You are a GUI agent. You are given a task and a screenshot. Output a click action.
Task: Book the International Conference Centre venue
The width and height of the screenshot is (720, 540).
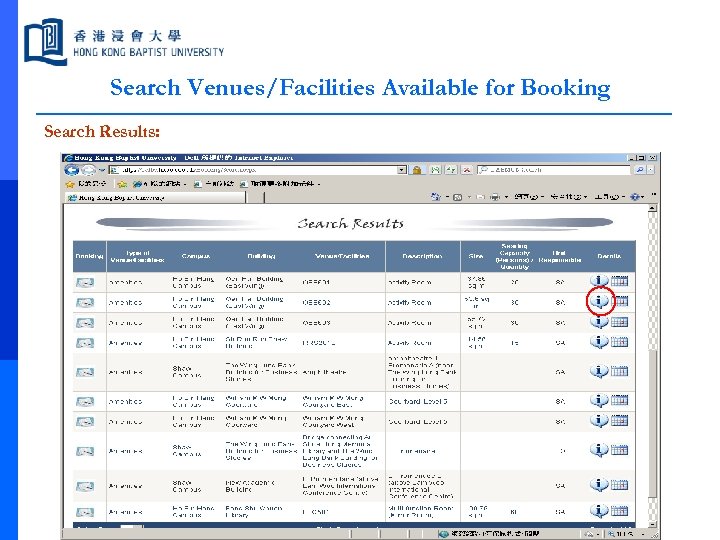[85, 486]
